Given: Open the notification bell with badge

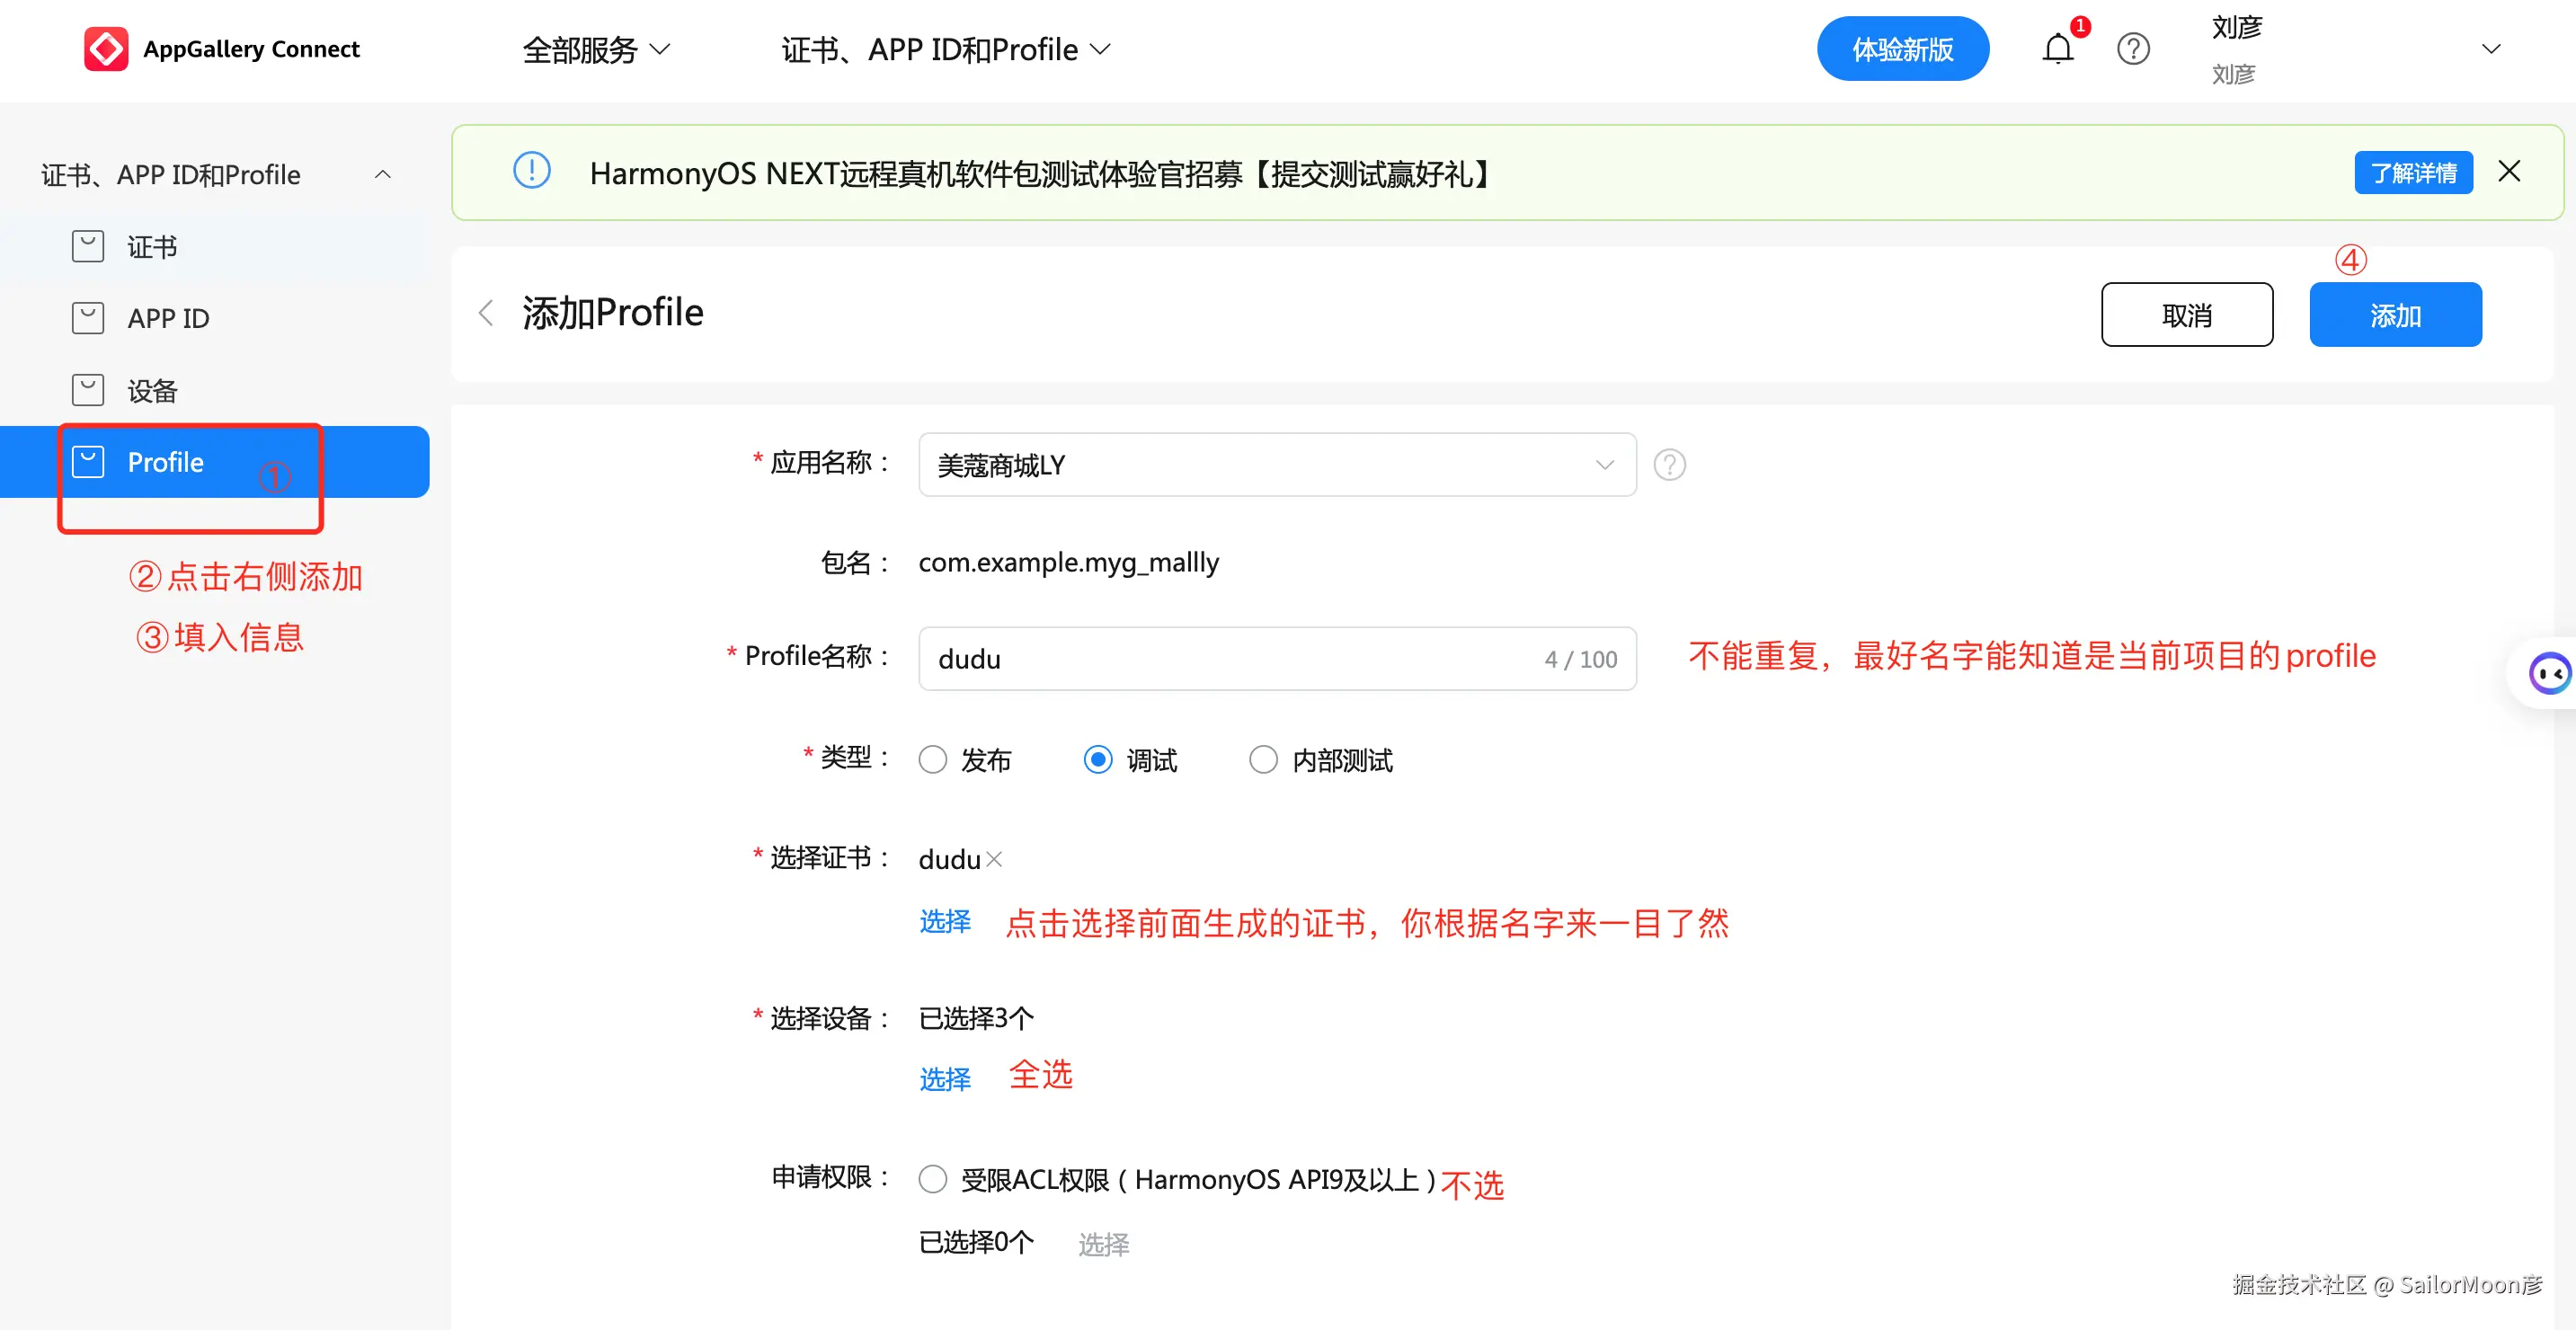Looking at the screenshot, I should coord(2058,48).
